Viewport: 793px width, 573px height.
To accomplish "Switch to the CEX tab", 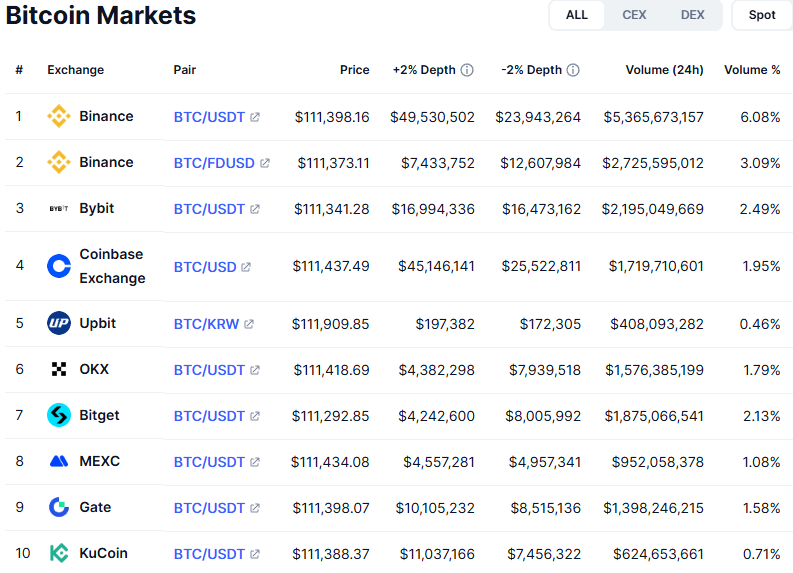I will [x=634, y=15].
